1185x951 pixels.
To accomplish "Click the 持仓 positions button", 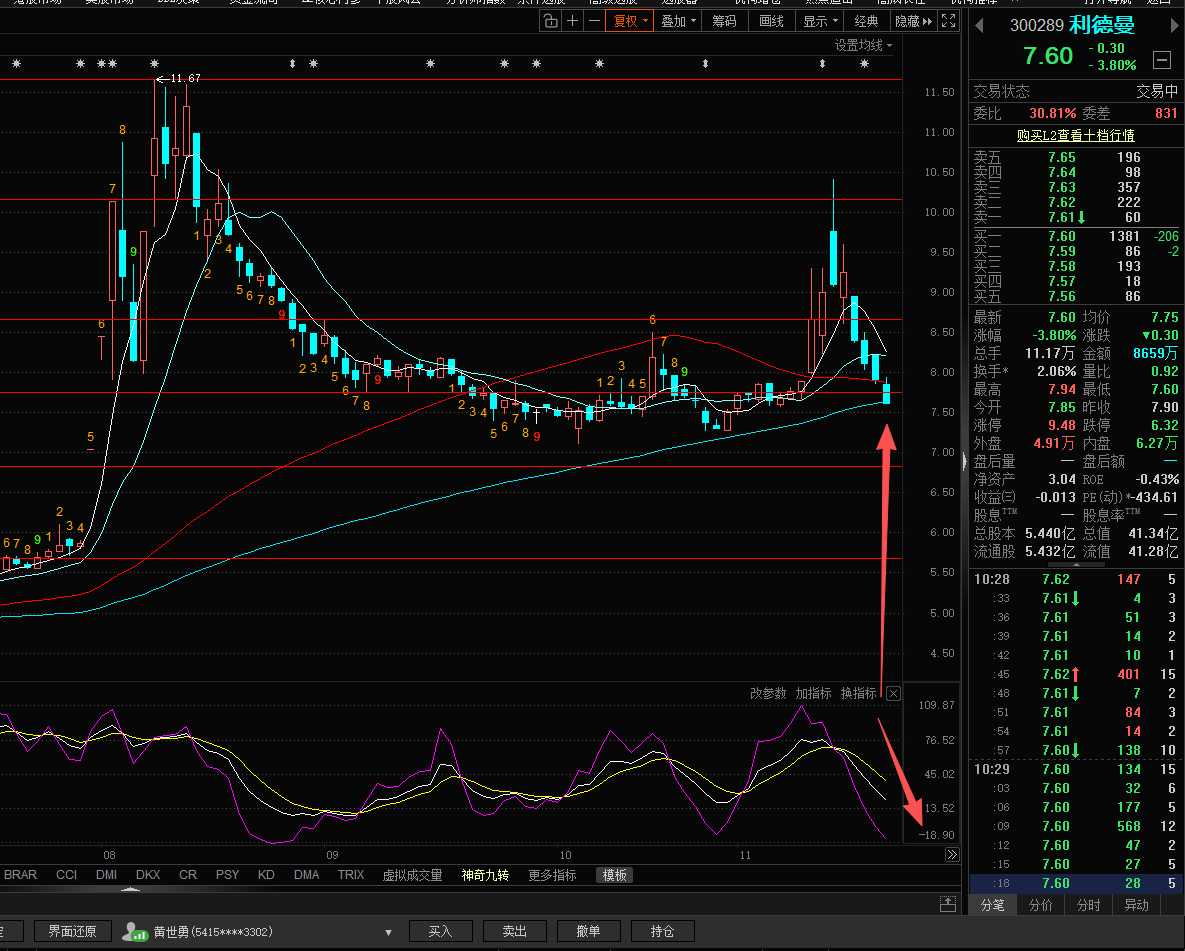I will [663, 931].
